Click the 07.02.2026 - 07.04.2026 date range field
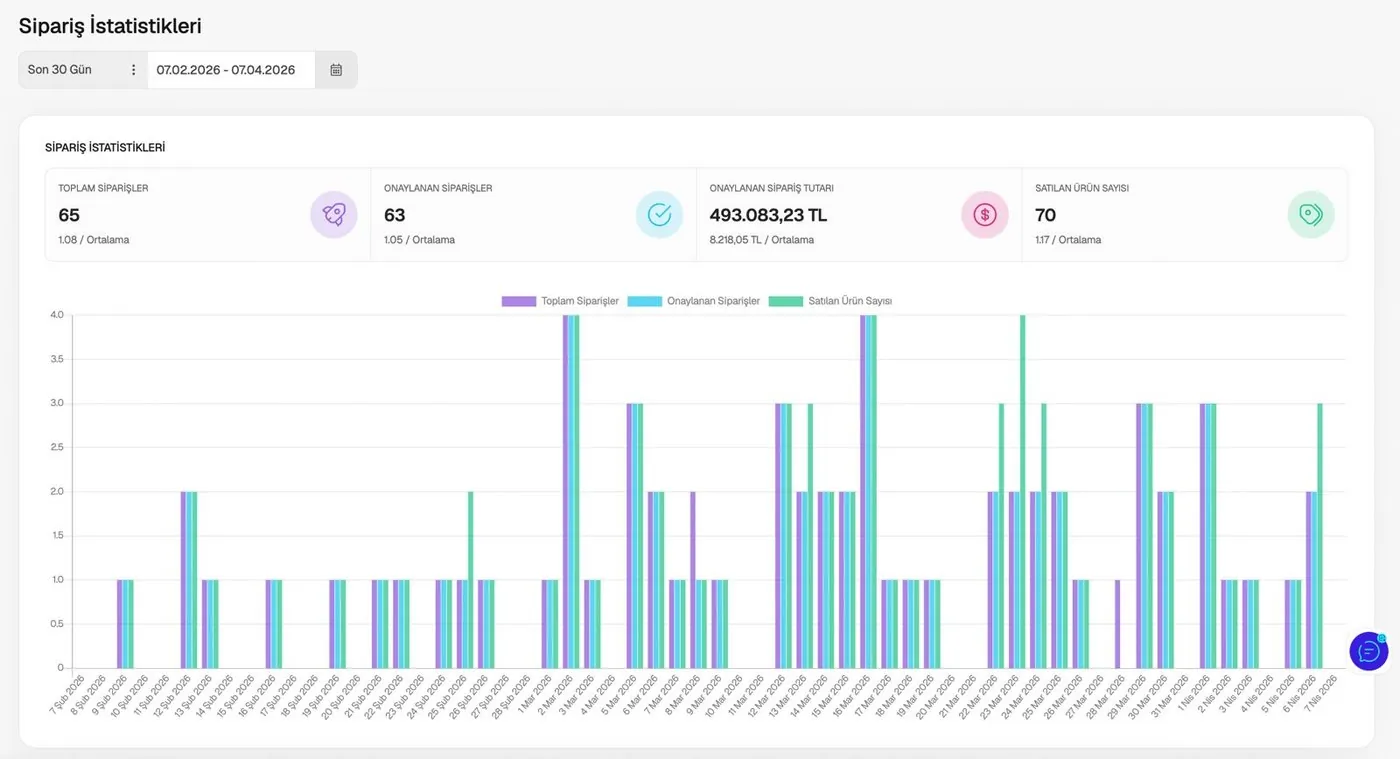 (232, 70)
